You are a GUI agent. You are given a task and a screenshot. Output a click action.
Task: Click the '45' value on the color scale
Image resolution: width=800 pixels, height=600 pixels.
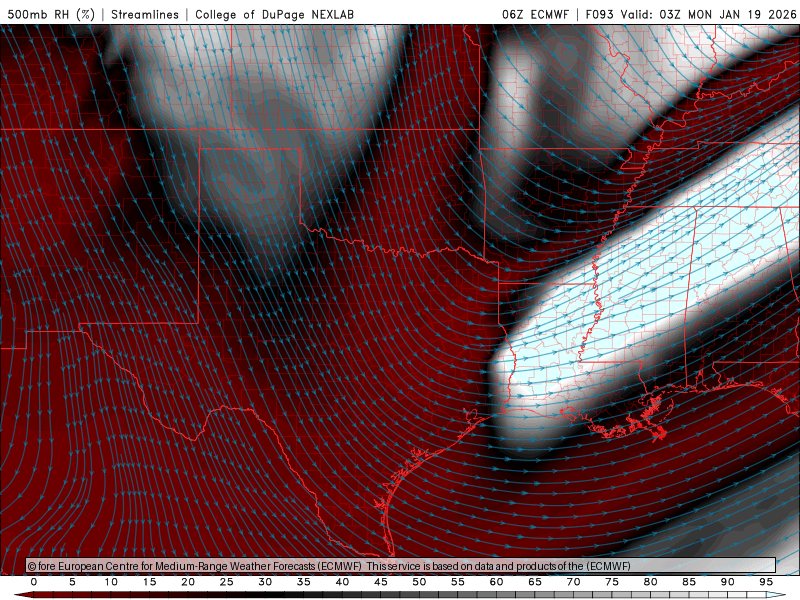(x=381, y=582)
